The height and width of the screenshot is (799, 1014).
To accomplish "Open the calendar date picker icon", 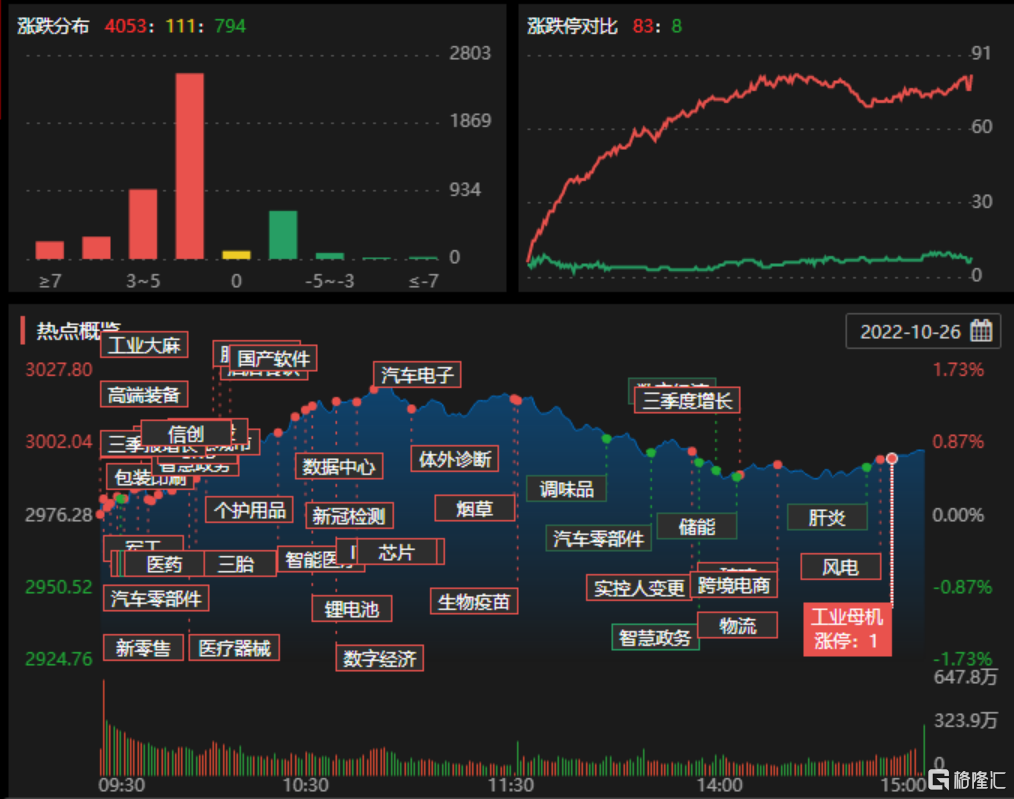I will (x=981, y=331).
